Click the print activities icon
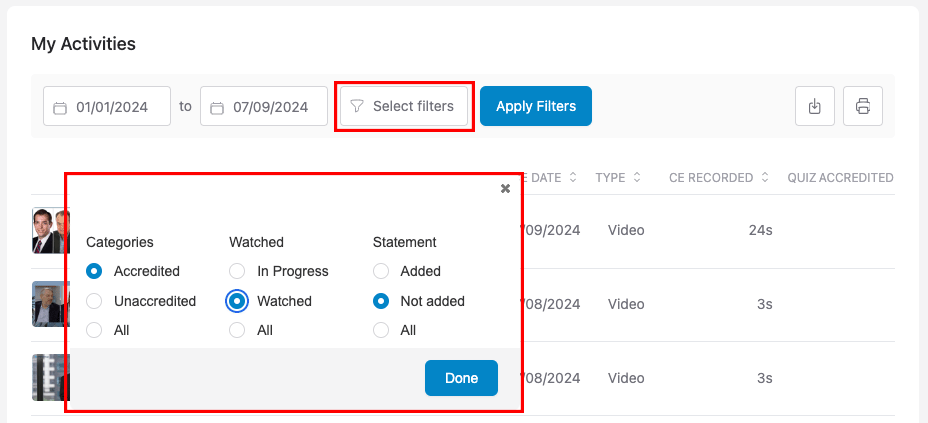928x423 pixels. [863, 106]
